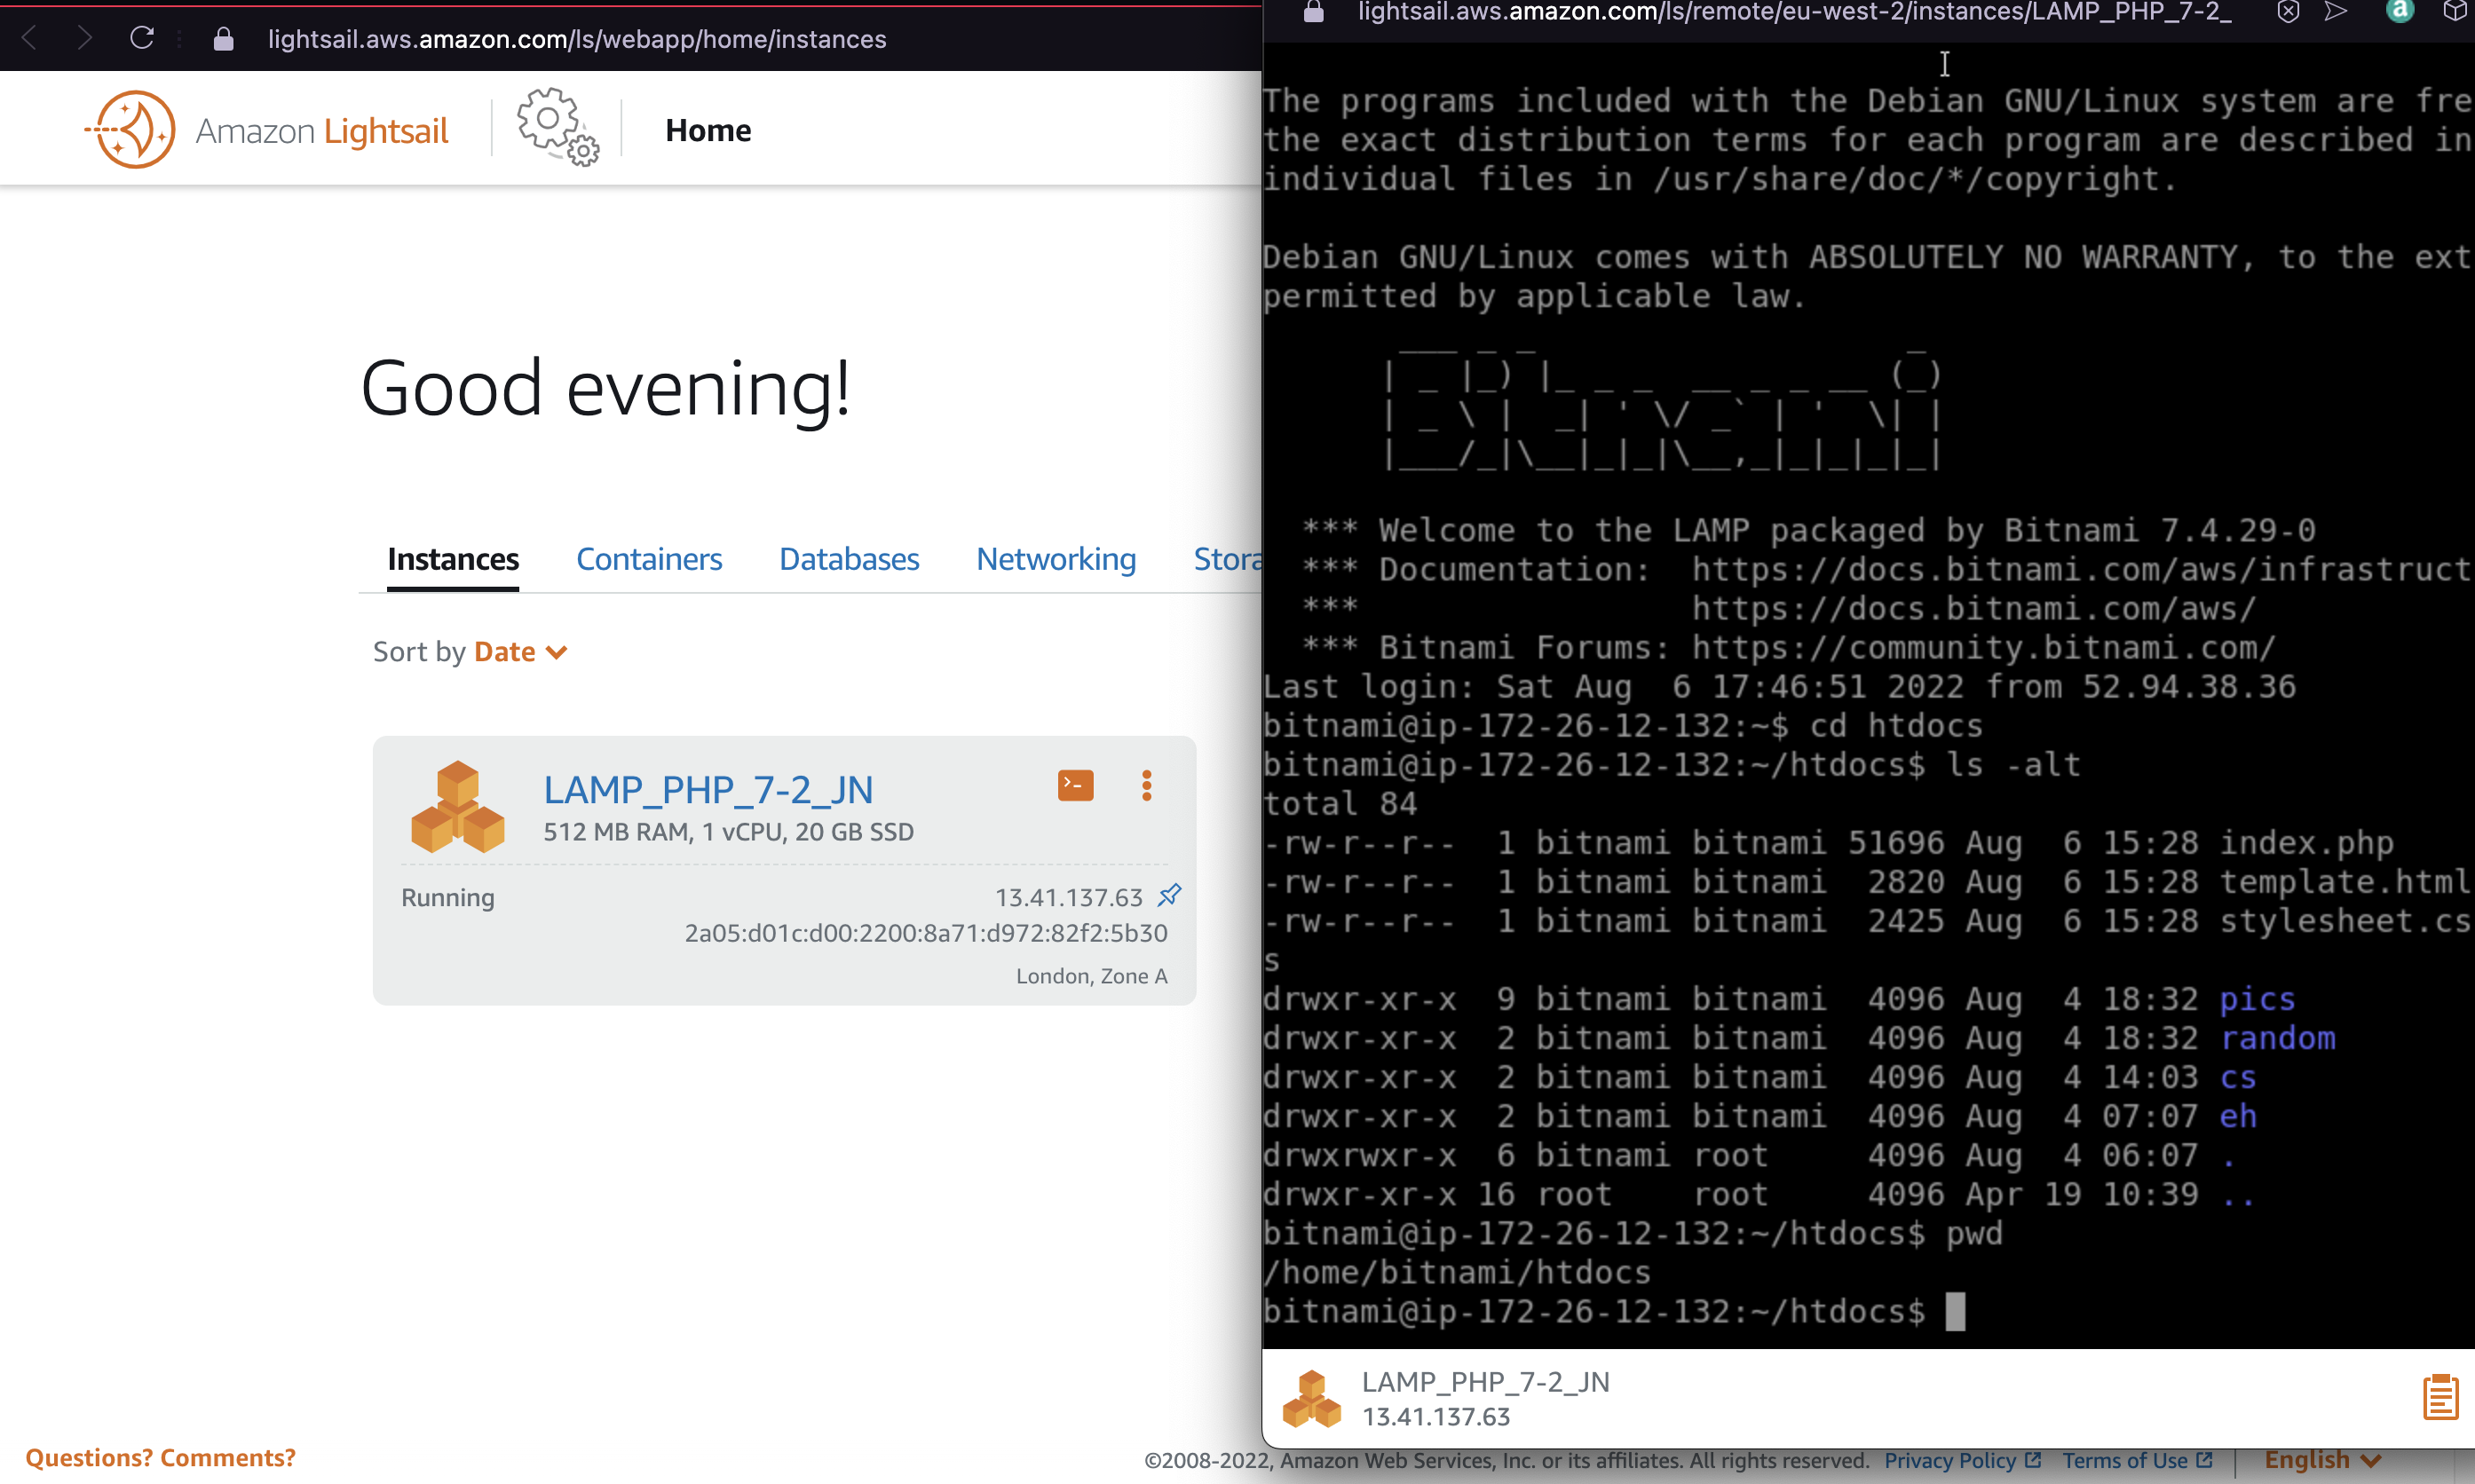The width and height of the screenshot is (2475, 1484).
Task: Click the static IP pin icon
Action: 1169,895
